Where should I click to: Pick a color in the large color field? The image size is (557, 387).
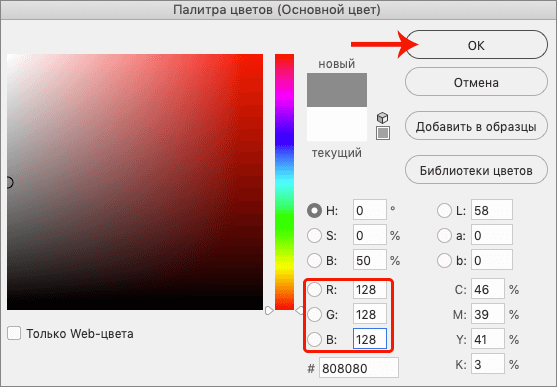click(135, 182)
